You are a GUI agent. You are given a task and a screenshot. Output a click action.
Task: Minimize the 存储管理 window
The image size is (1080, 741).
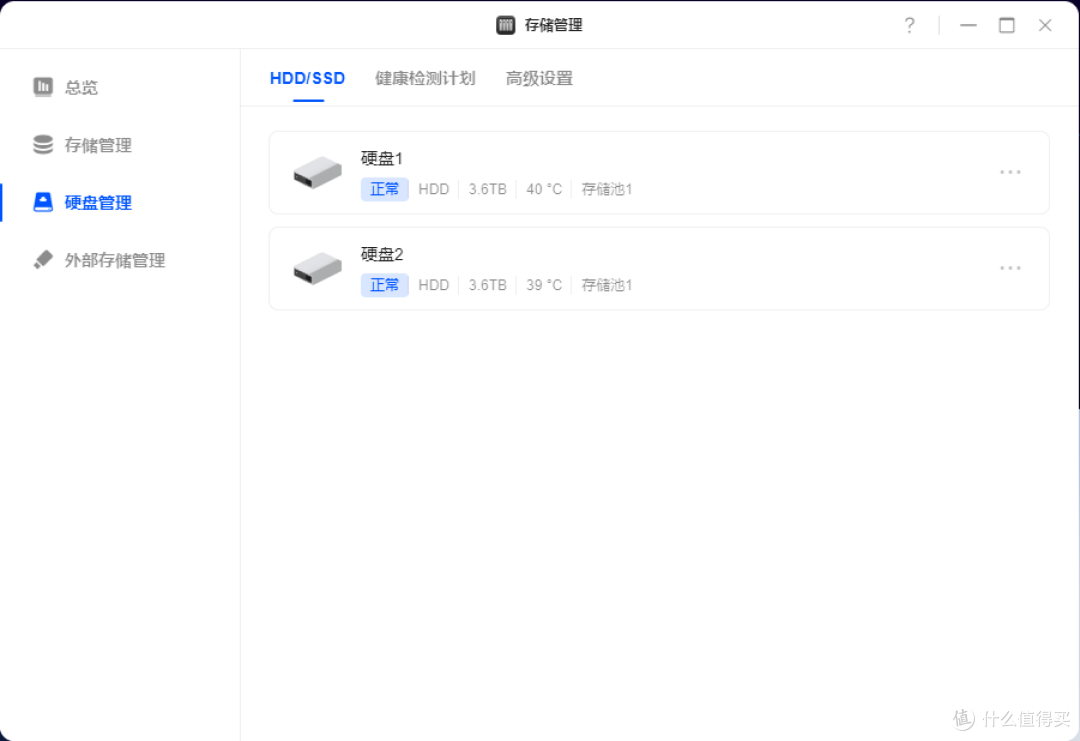968,25
